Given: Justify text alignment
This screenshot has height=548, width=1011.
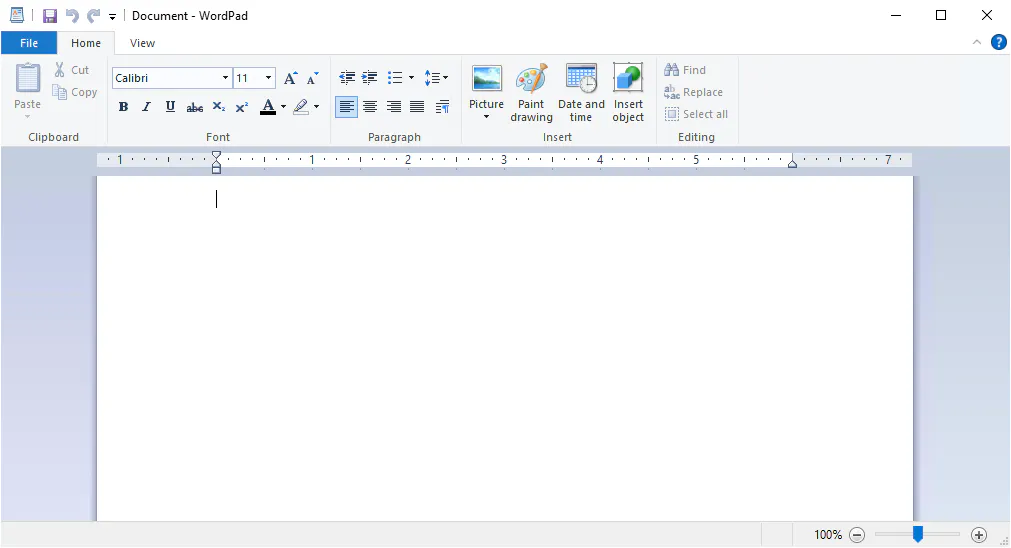Looking at the screenshot, I should coord(417,107).
